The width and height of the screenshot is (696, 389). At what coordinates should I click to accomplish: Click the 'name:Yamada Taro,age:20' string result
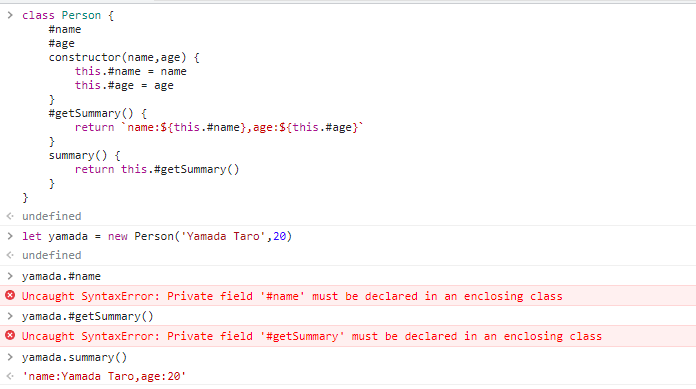(104, 377)
